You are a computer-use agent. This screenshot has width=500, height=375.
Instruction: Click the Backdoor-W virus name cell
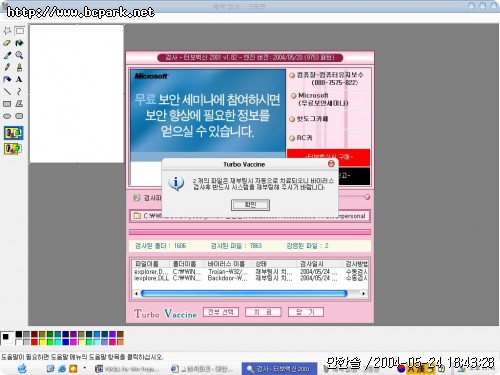point(228,278)
